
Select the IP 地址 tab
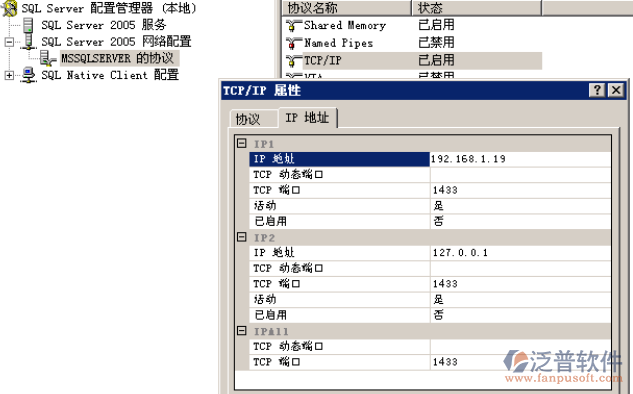click(308, 118)
